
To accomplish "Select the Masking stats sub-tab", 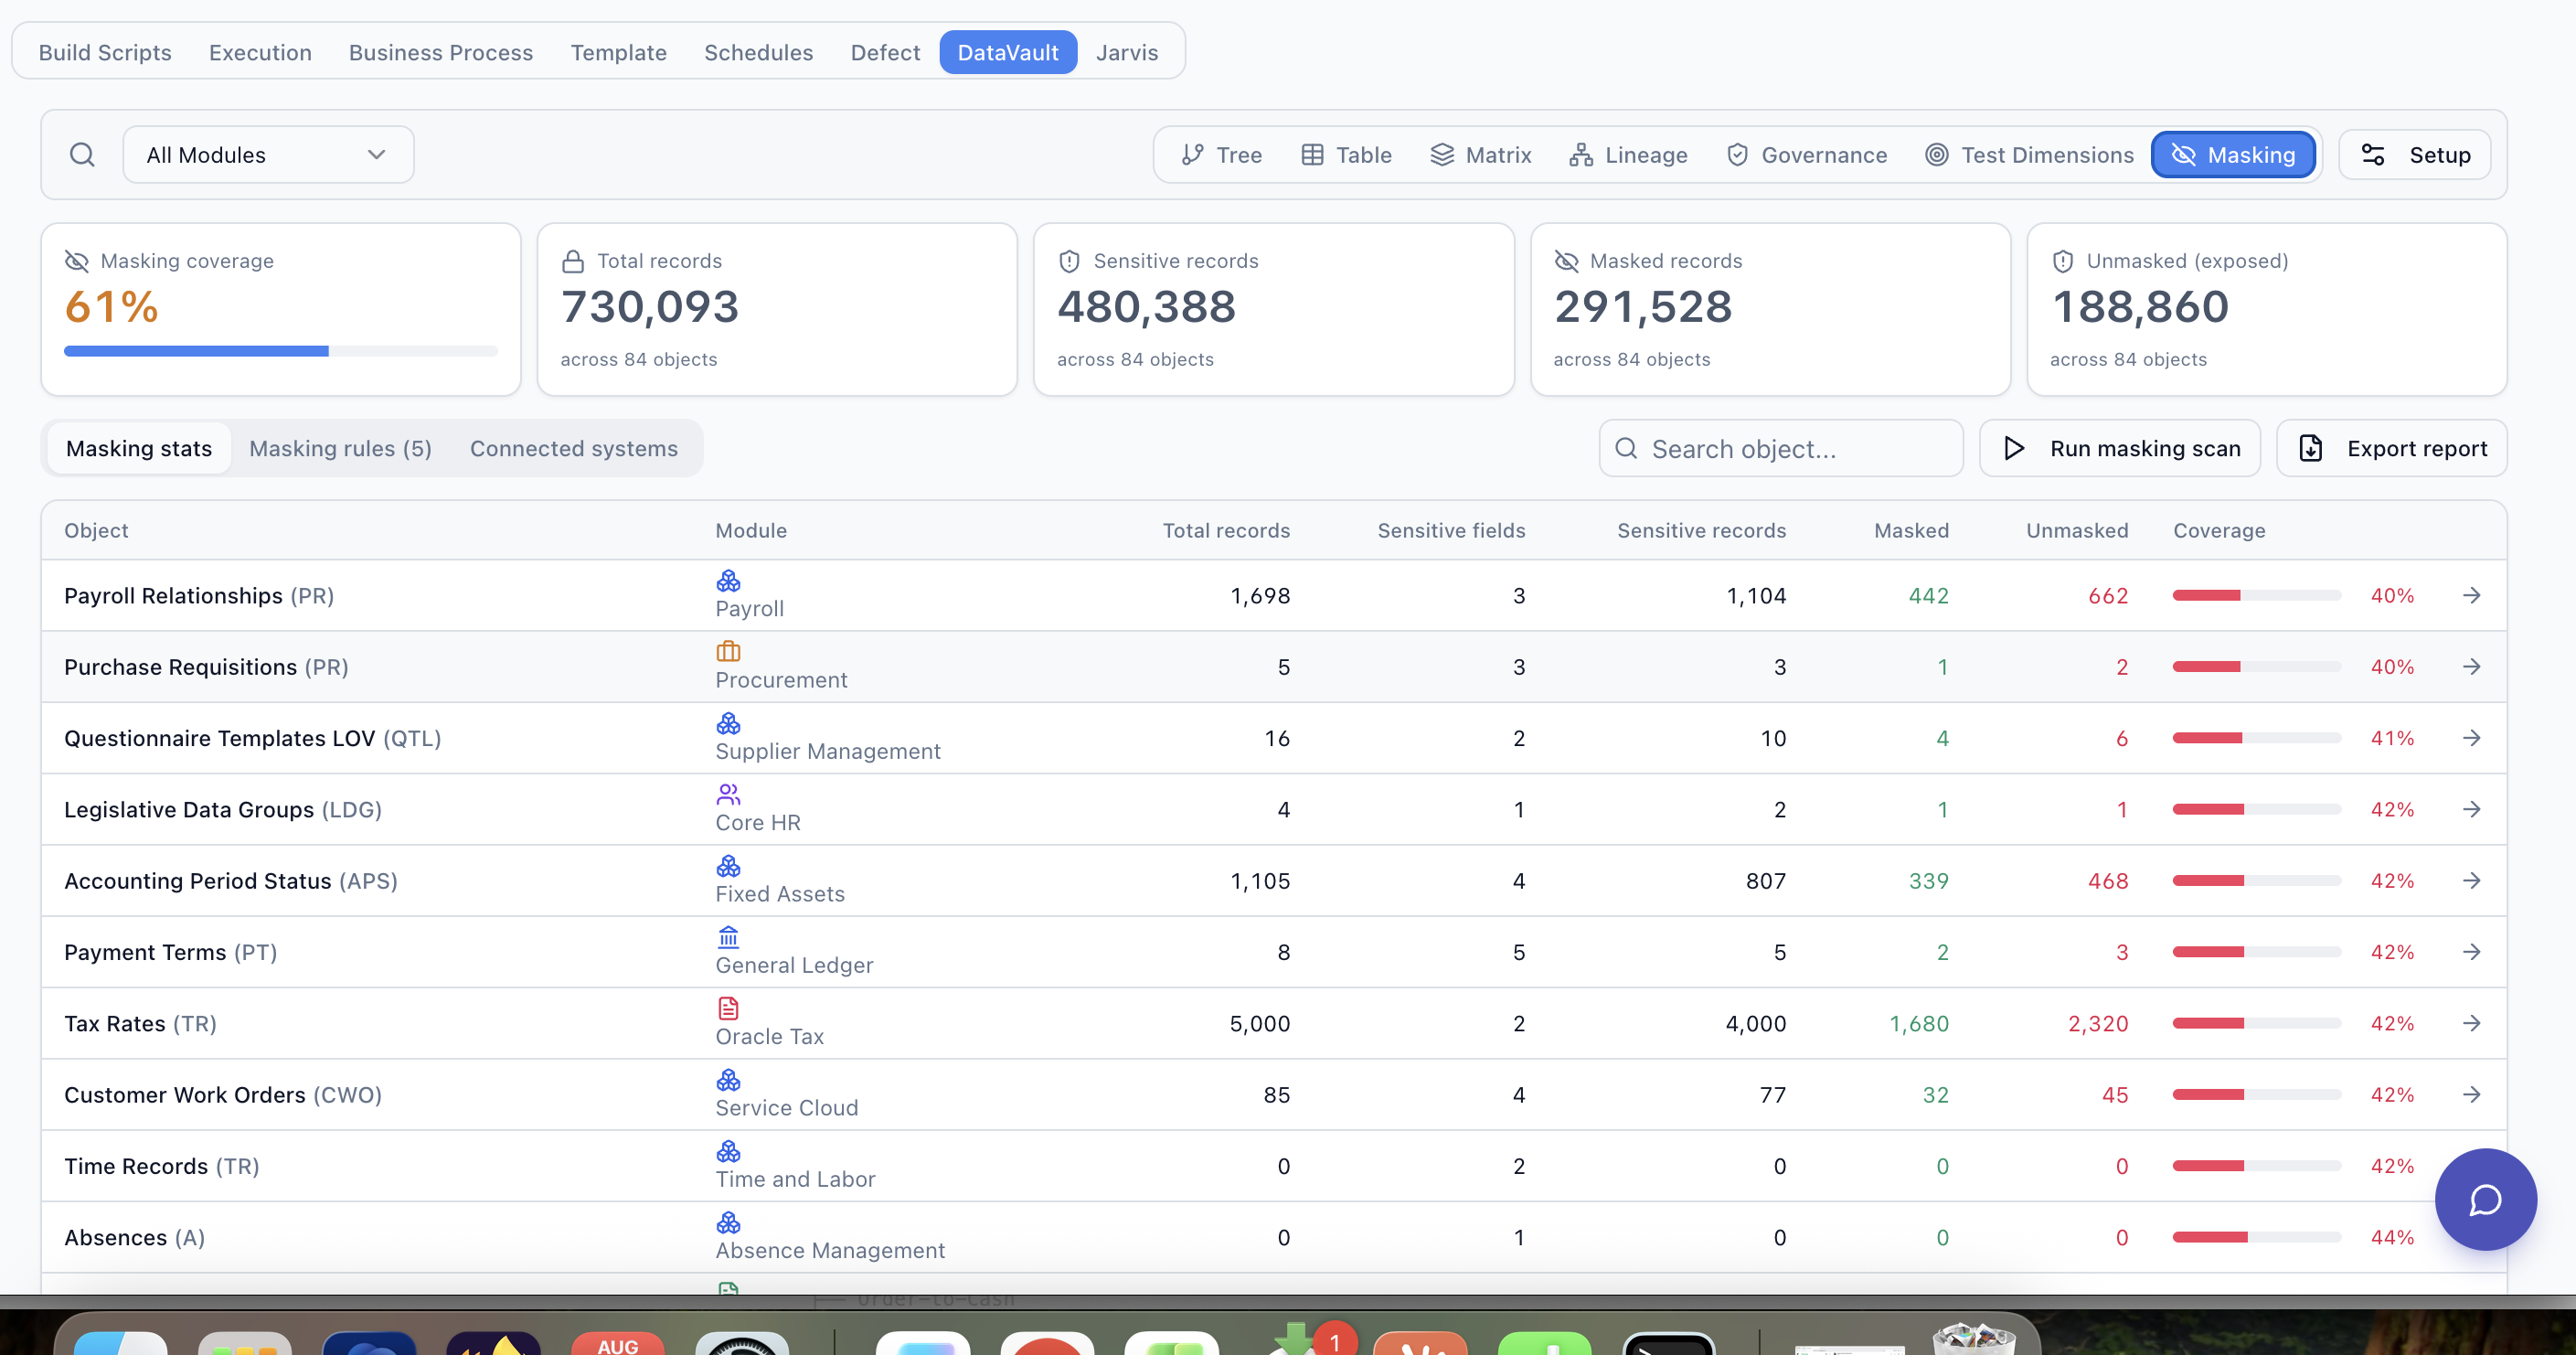I will coord(139,448).
